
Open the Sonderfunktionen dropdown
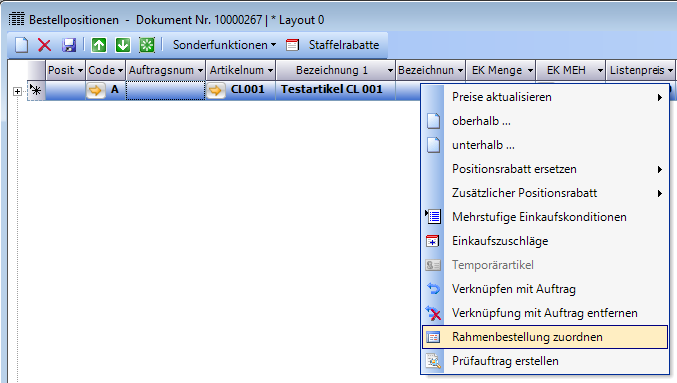point(225,45)
